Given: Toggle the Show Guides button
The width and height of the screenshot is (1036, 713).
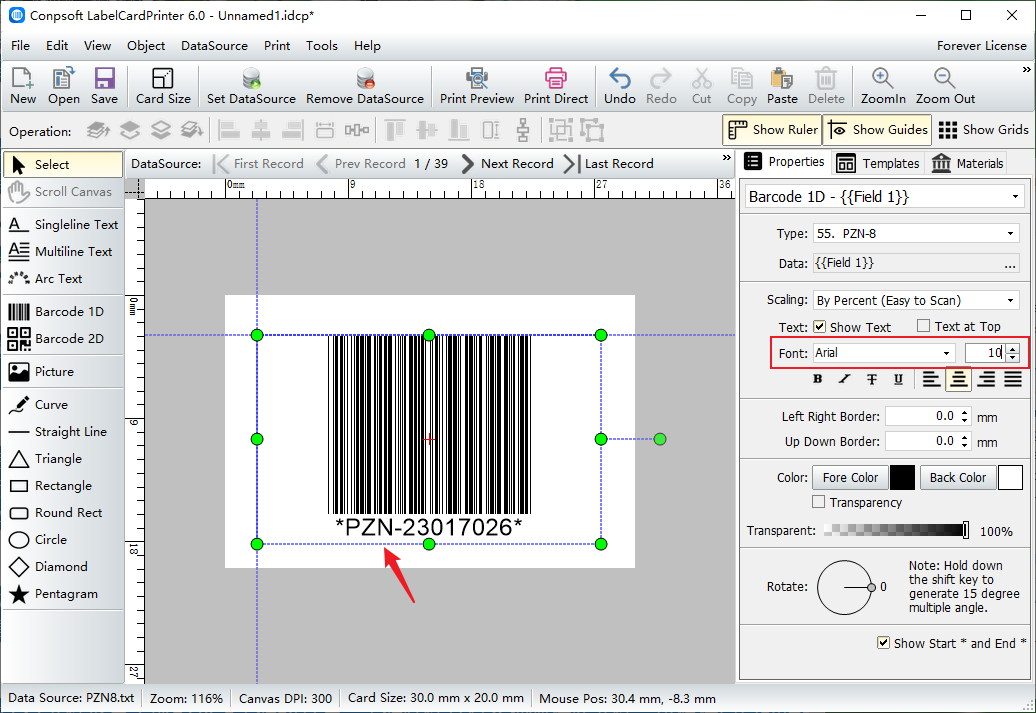Looking at the screenshot, I should pyautogui.click(x=877, y=130).
